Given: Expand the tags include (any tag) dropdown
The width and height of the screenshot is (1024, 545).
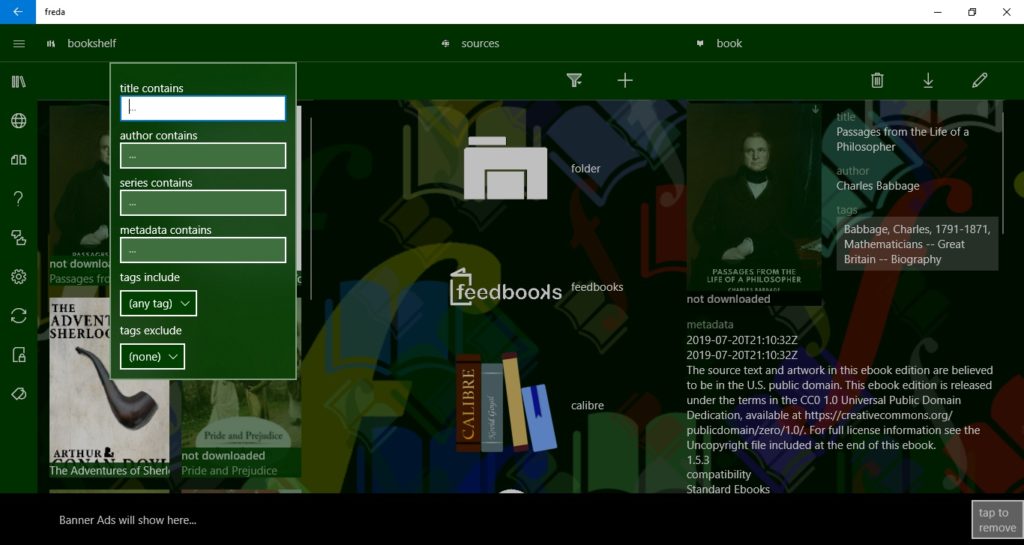Looking at the screenshot, I should pyautogui.click(x=159, y=304).
